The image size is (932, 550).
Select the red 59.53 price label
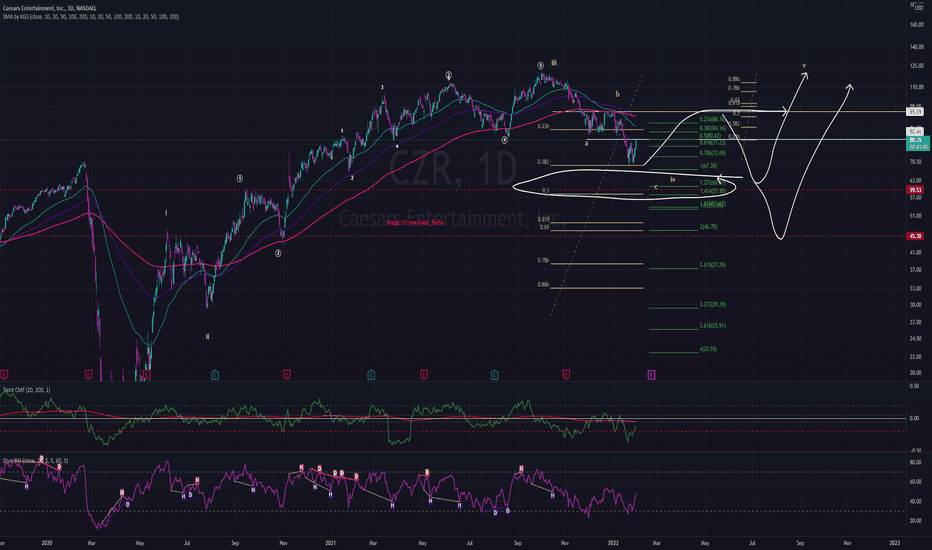[915, 190]
